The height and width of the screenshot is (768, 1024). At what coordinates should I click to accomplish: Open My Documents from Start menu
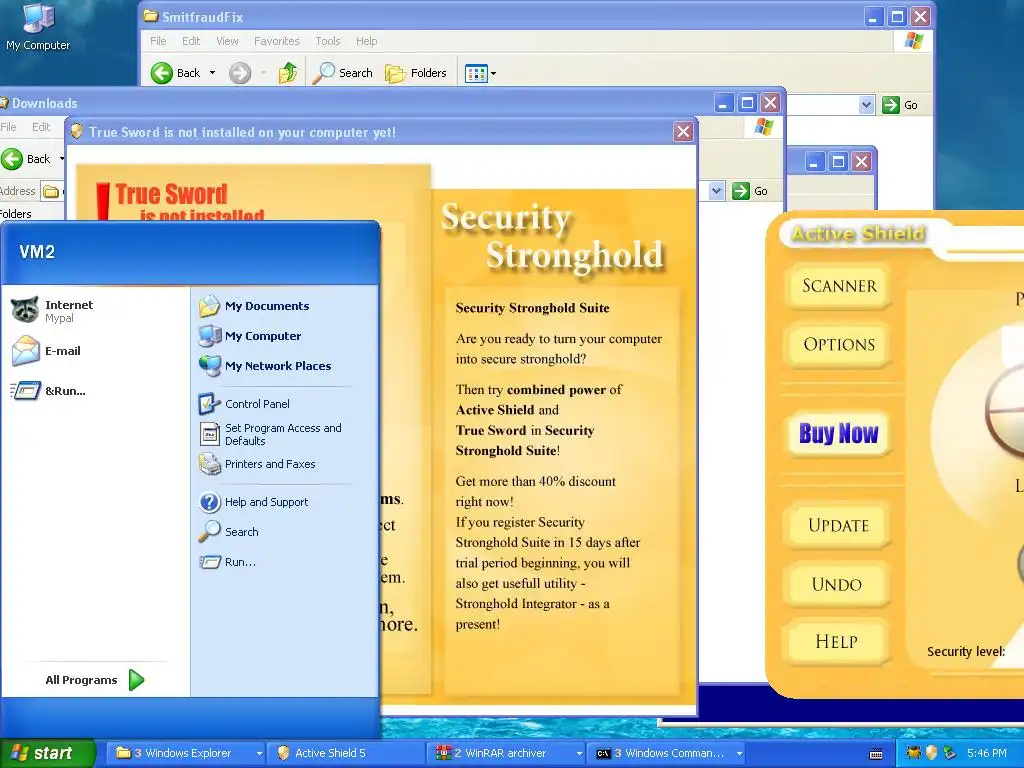pyautogui.click(x=254, y=306)
